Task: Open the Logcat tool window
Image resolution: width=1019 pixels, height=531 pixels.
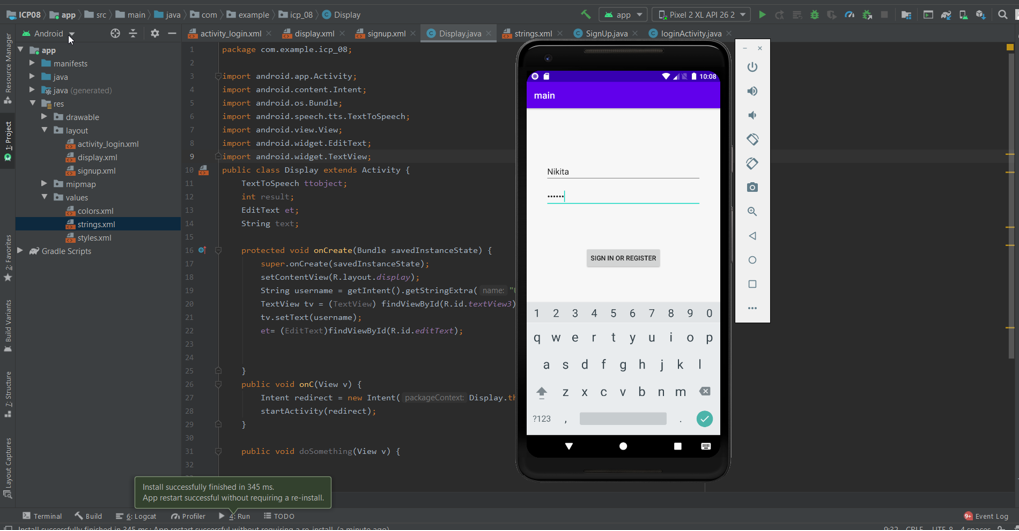Action: 136,516
